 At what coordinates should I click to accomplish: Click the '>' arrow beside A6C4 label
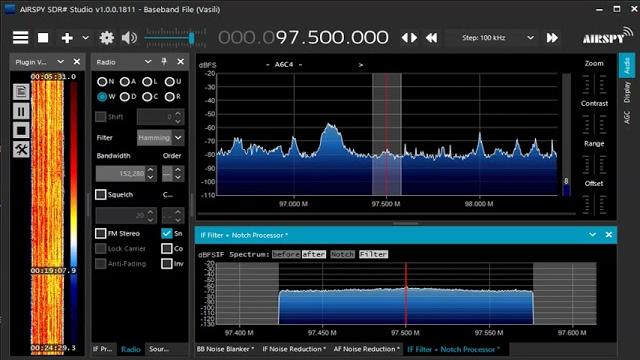tap(361, 65)
